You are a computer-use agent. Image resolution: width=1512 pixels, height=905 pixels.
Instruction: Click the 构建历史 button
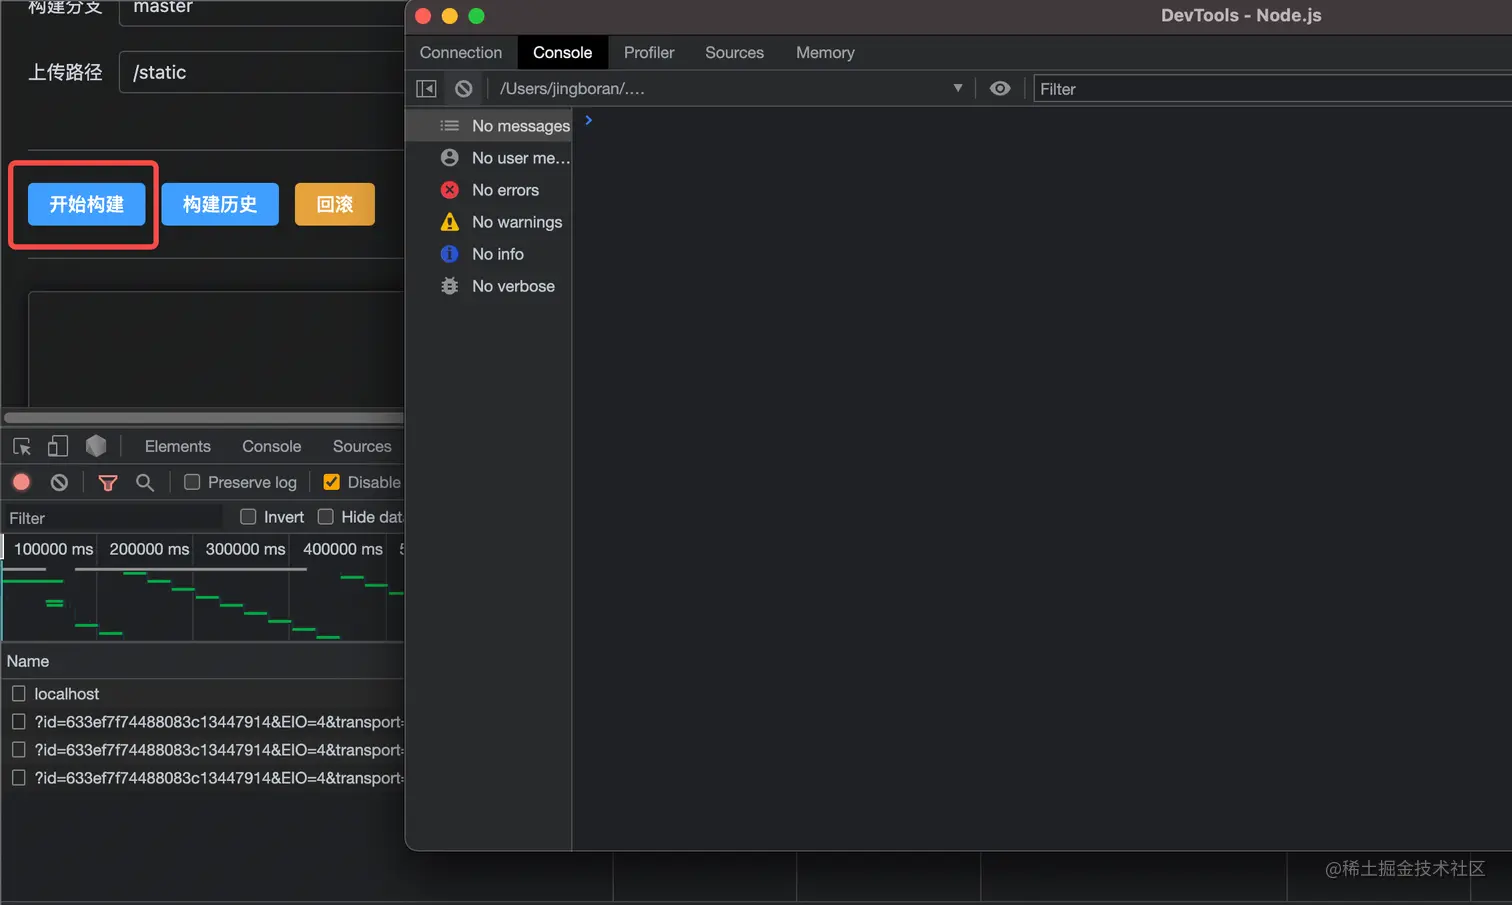tap(220, 204)
